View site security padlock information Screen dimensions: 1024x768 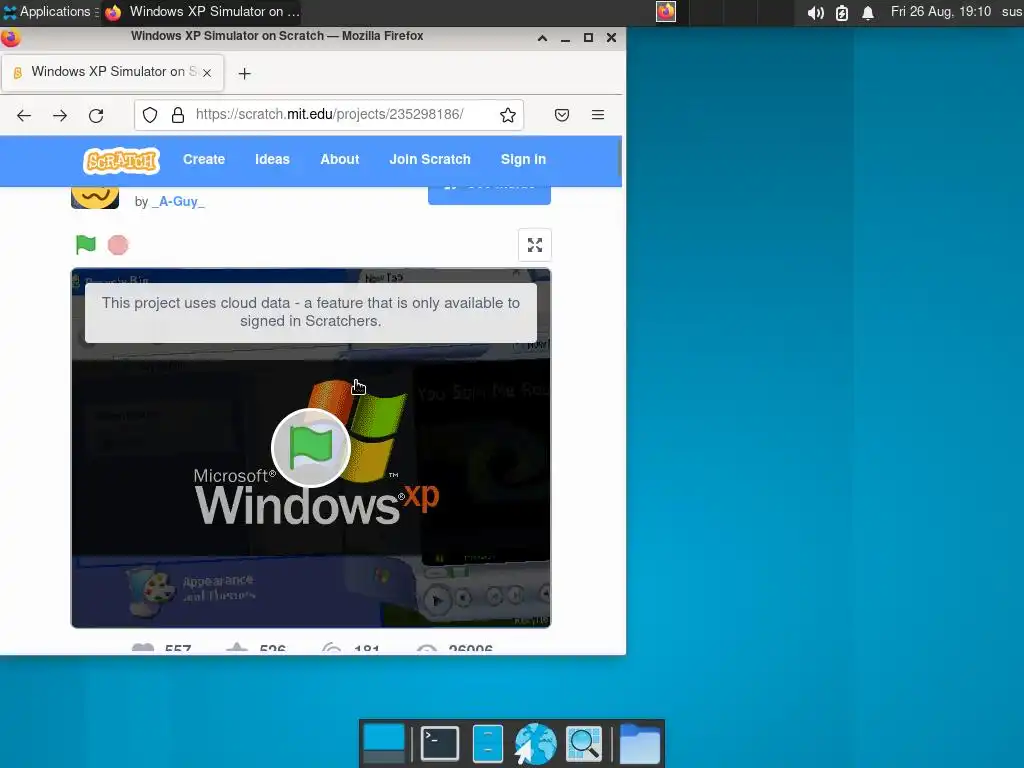(178, 115)
